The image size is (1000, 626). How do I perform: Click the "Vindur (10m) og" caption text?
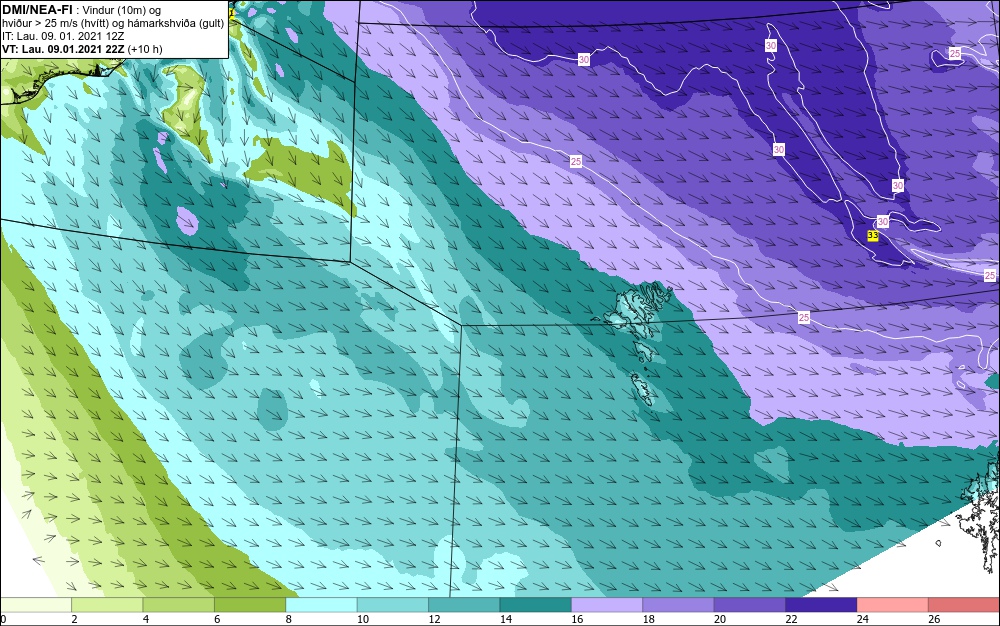pyautogui.click(x=122, y=10)
